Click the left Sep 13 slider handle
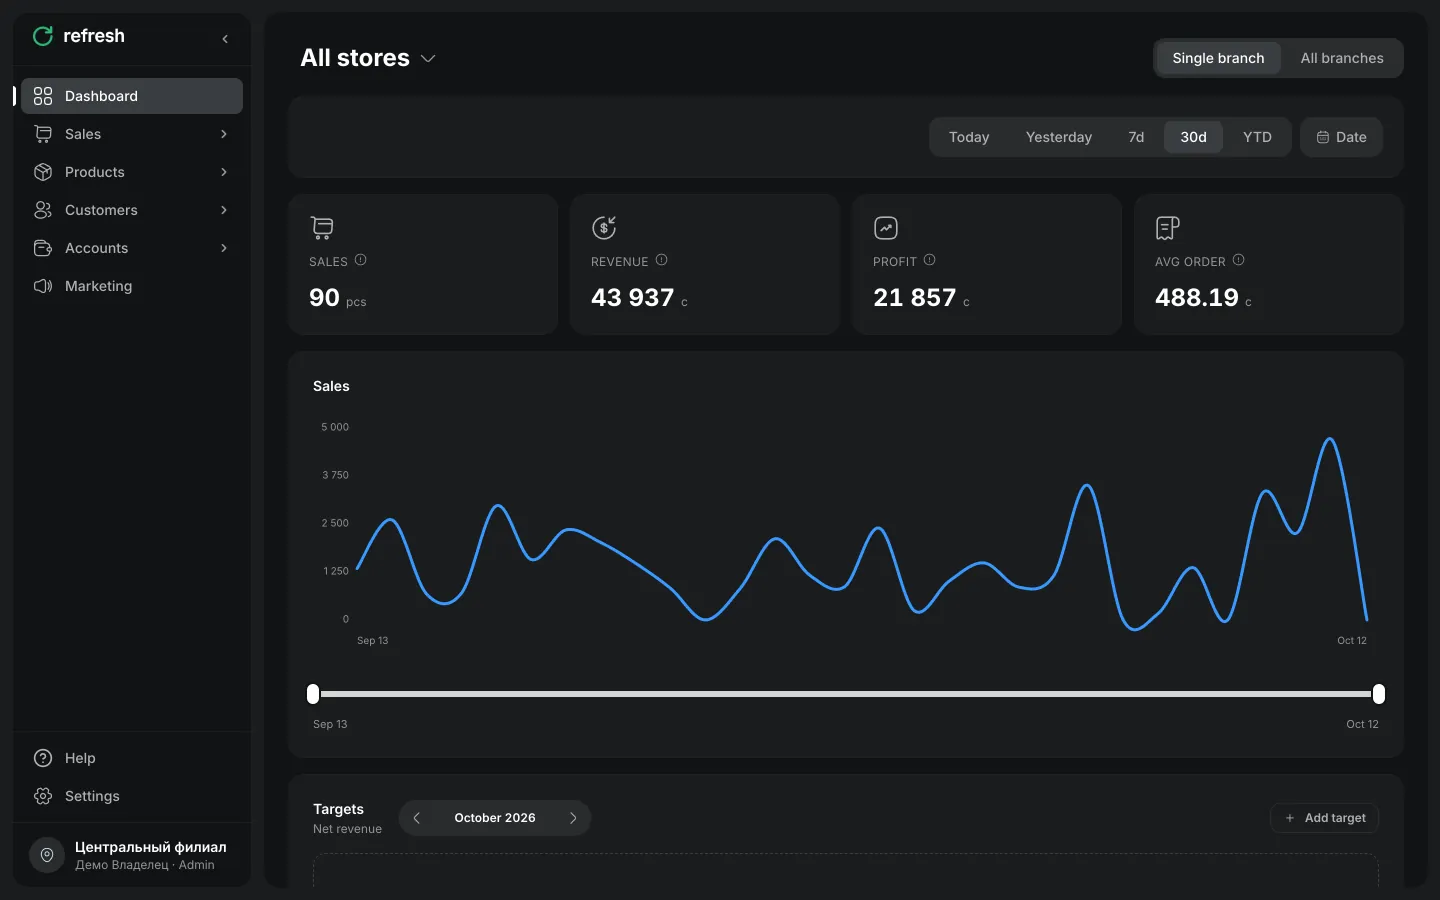This screenshot has height=900, width=1440. coord(313,694)
